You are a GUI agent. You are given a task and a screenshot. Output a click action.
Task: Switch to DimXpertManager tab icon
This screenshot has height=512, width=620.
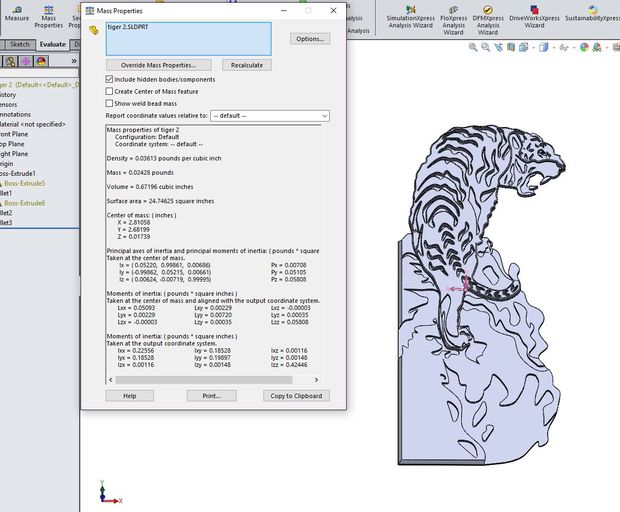pos(26,61)
